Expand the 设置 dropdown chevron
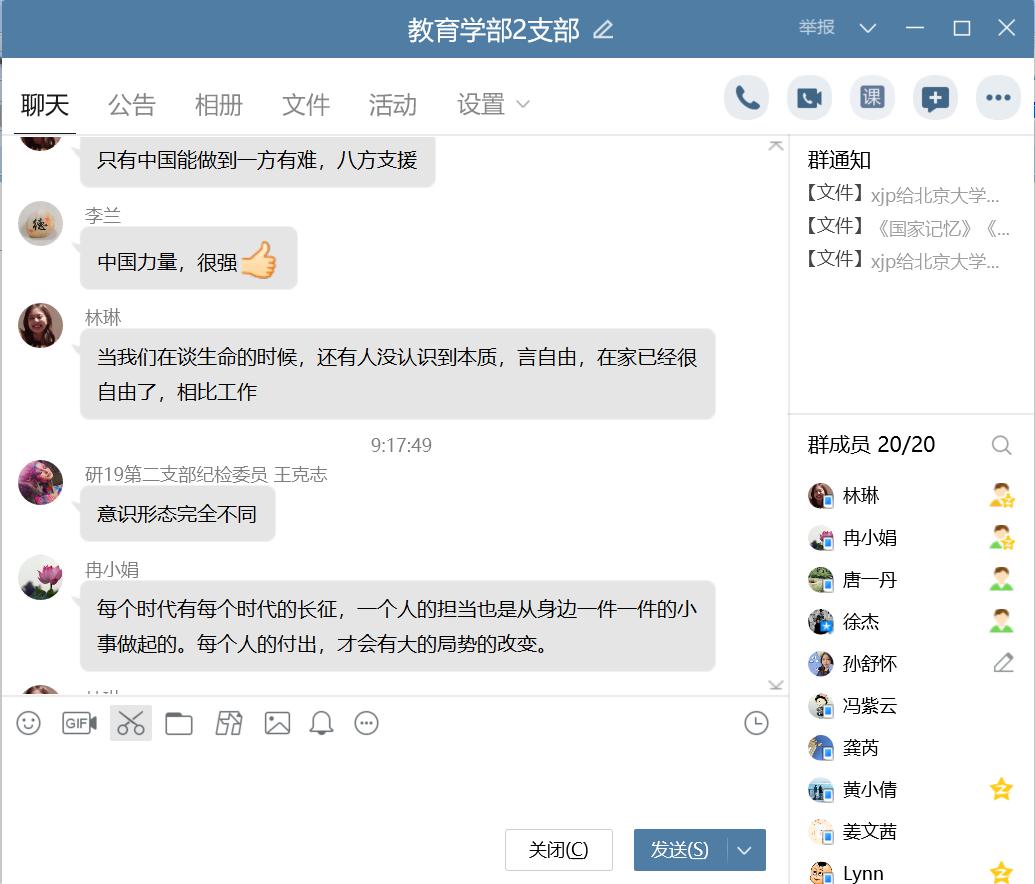1035x884 pixels. coord(524,106)
